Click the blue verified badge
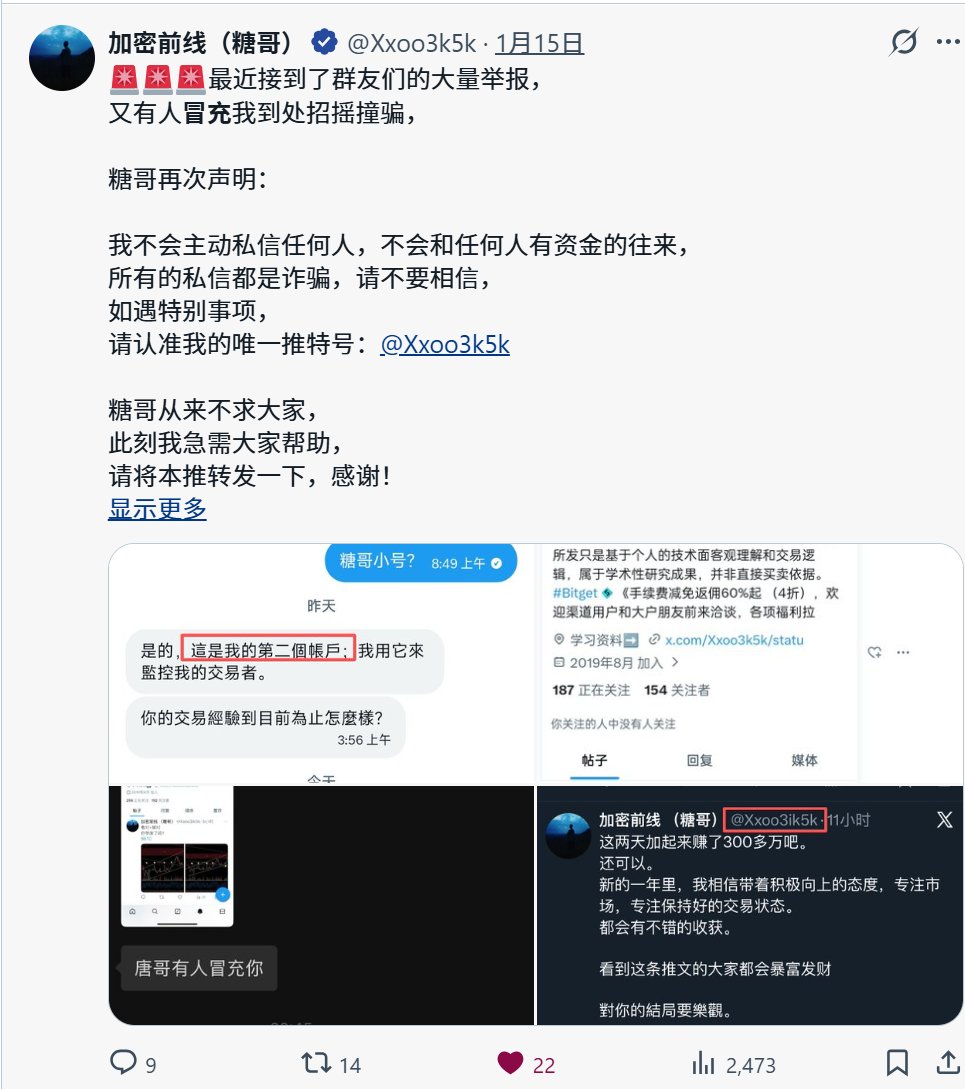The image size is (965, 1089). click(324, 42)
